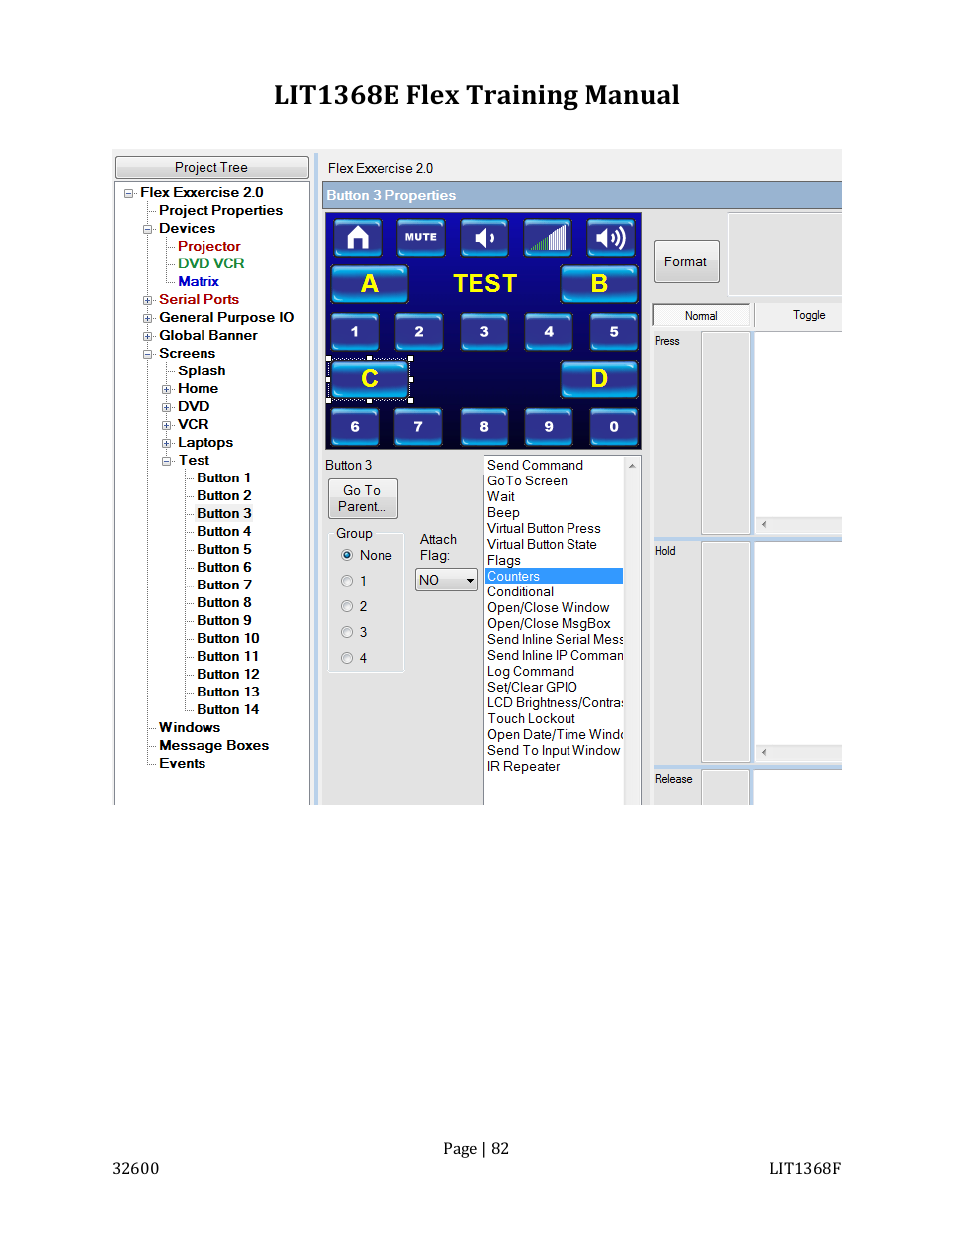Screen dimensions: 954x1235
Task: Click the volume level bar icon
Action: click(548, 238)
